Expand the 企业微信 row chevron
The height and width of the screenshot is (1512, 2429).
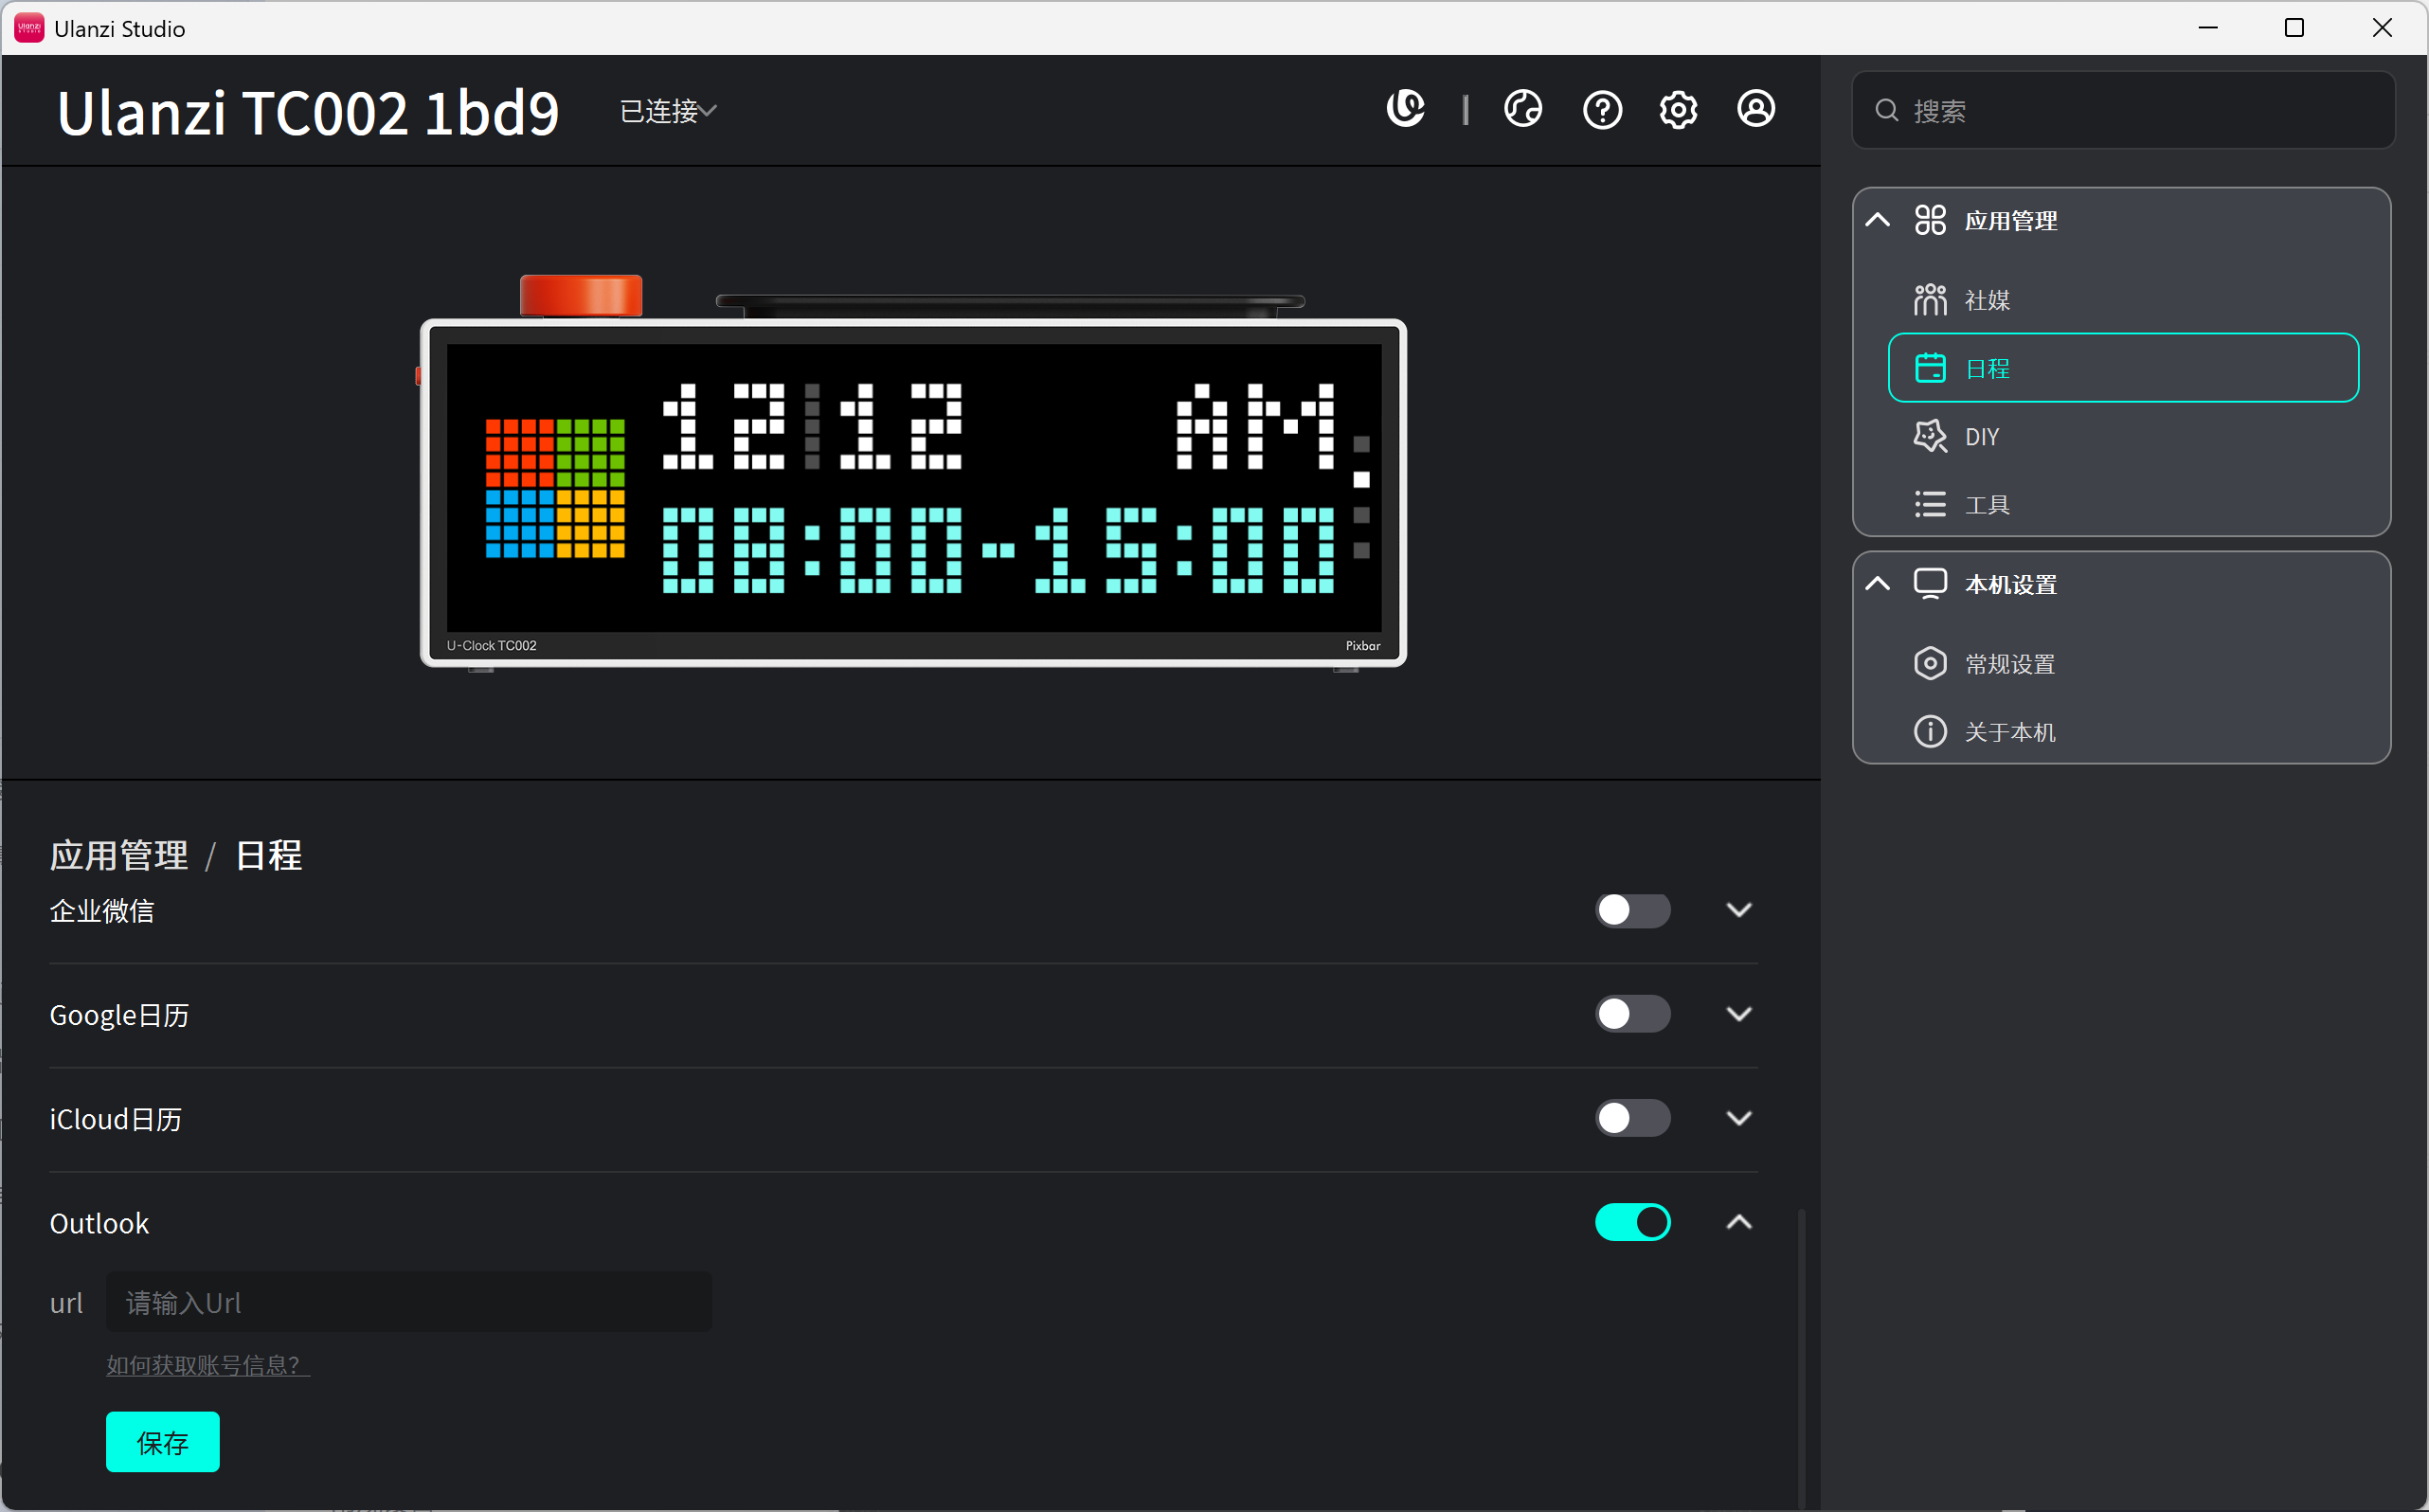point(1739,910)
